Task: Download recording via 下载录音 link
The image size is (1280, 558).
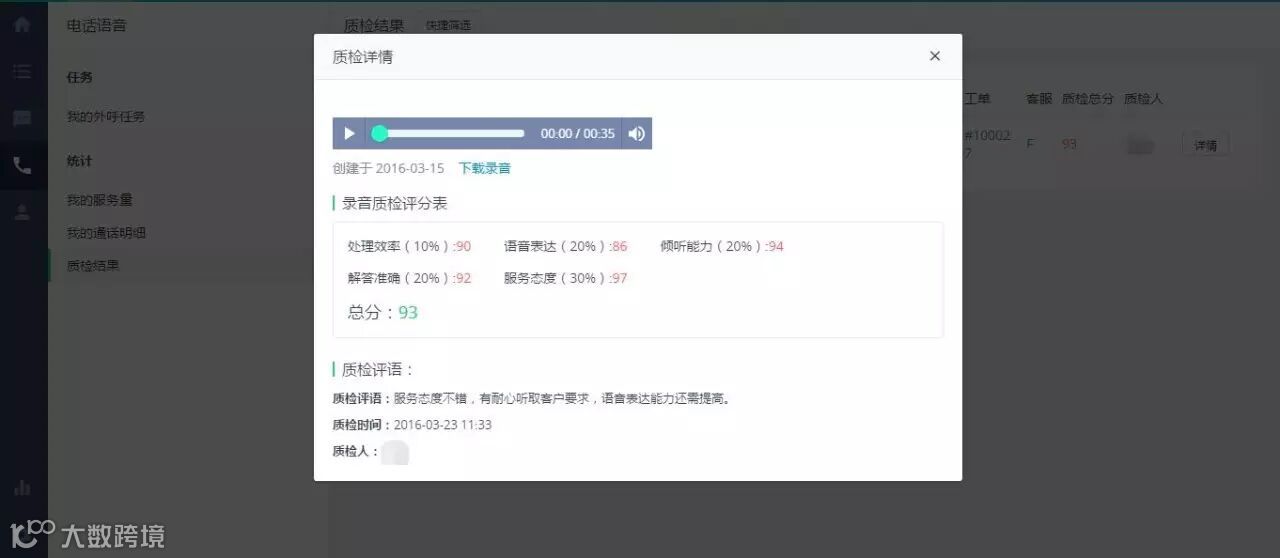Action: pos(485,168)
